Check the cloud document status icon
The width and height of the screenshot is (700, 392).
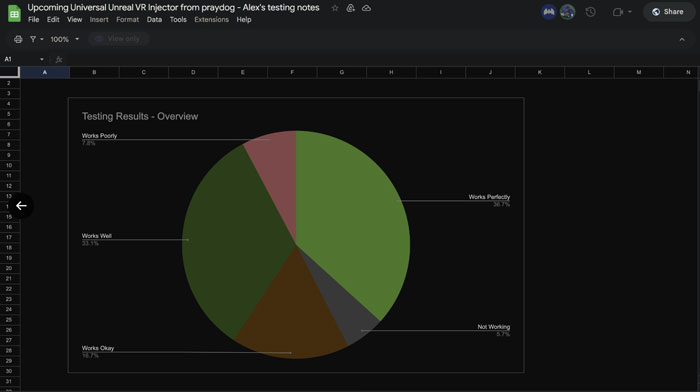click(367, 8)
